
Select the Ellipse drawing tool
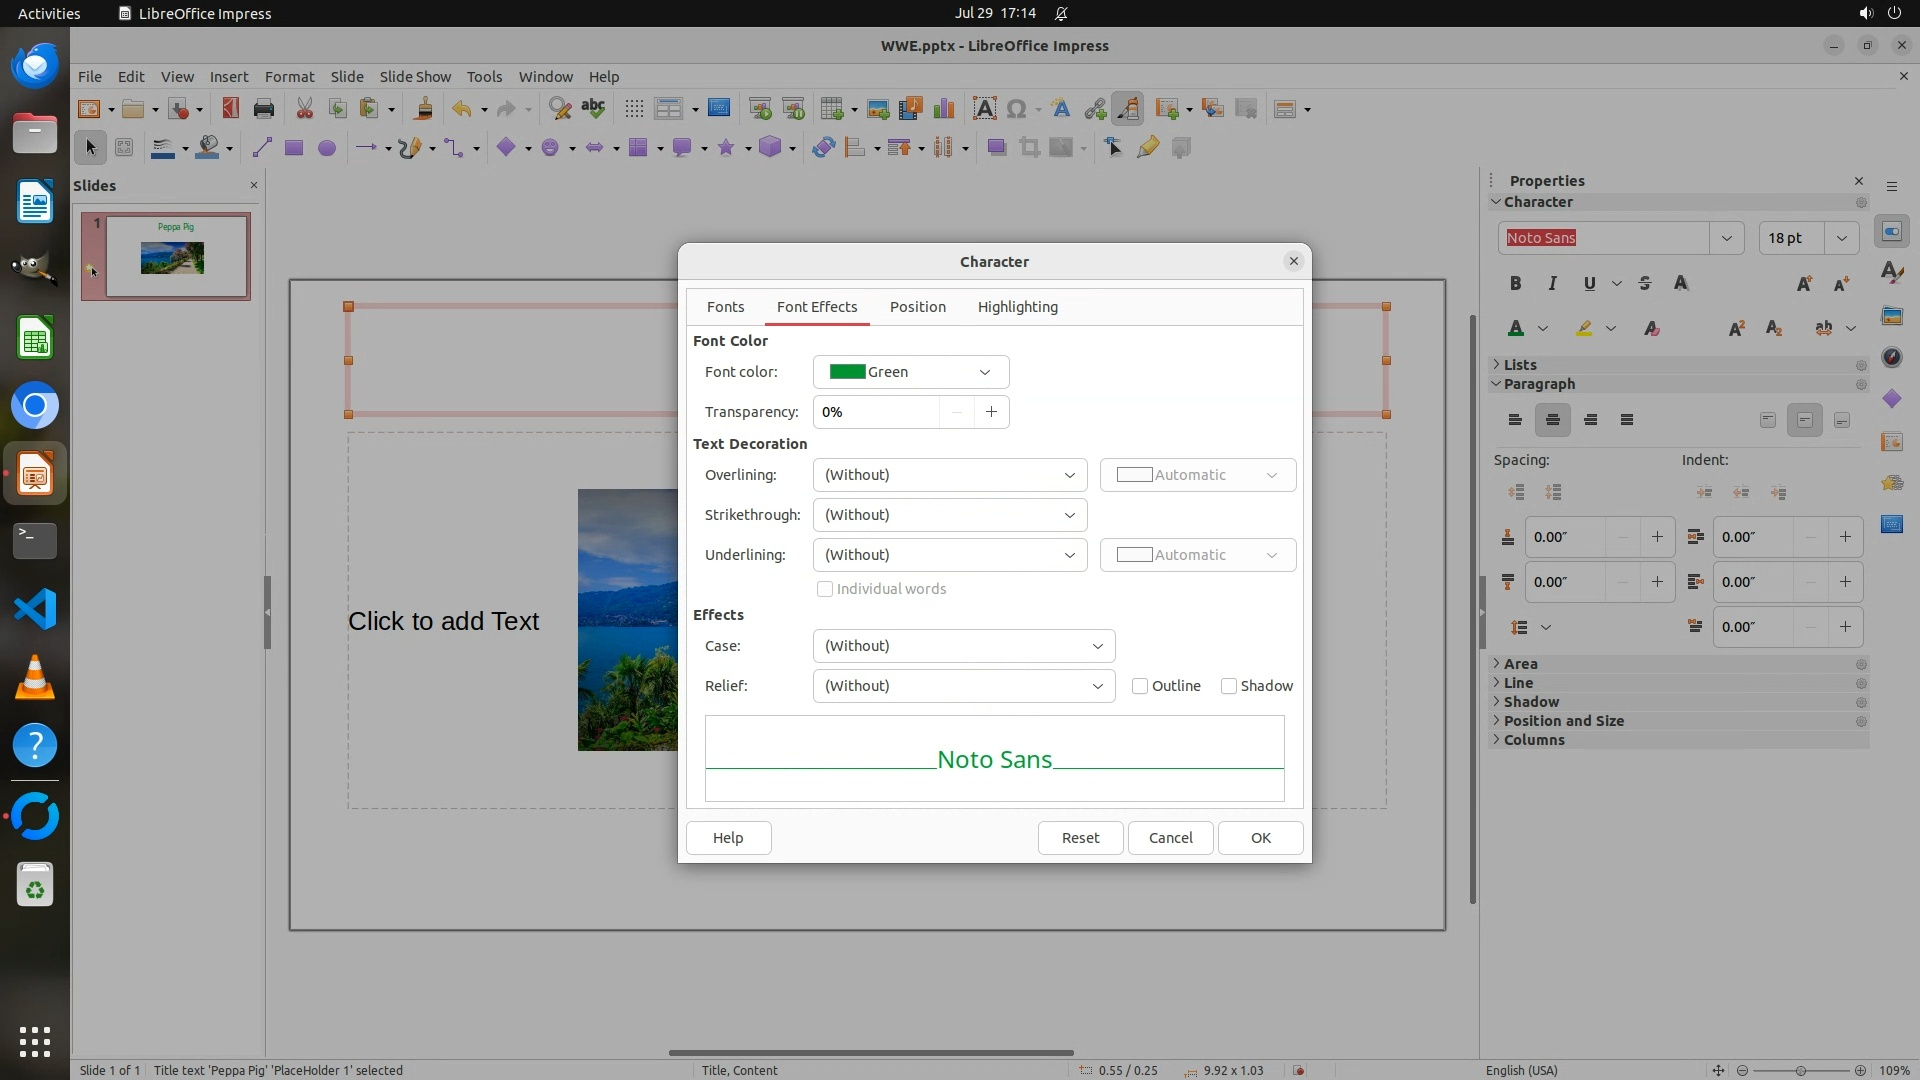[x=326, y=148]
